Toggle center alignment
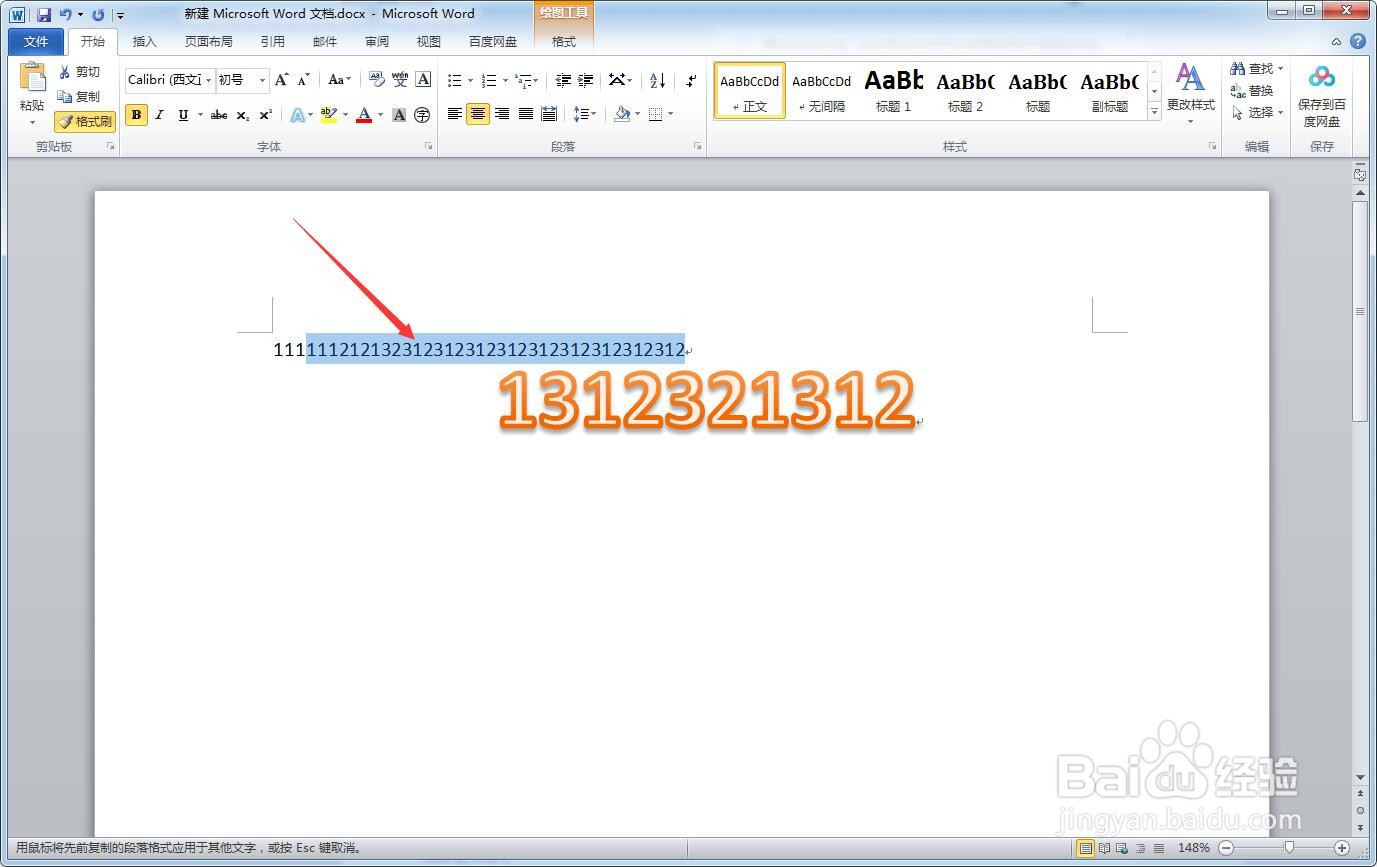1377x867 pixels. pos(478,114)
